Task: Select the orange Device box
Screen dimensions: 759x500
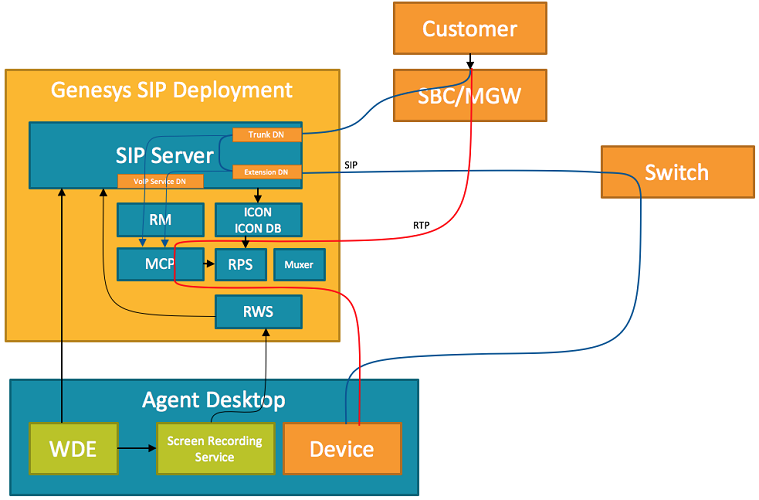Action: point(343,448)
